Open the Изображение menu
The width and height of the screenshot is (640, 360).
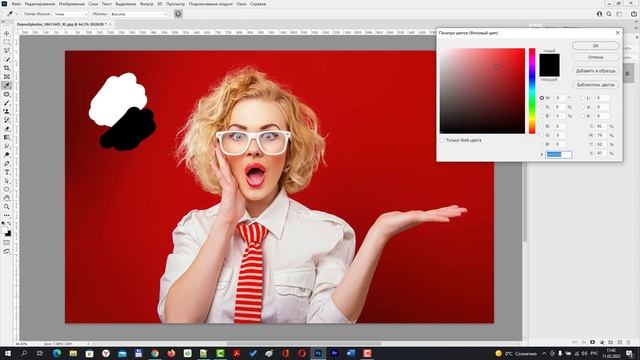(71, 4)
